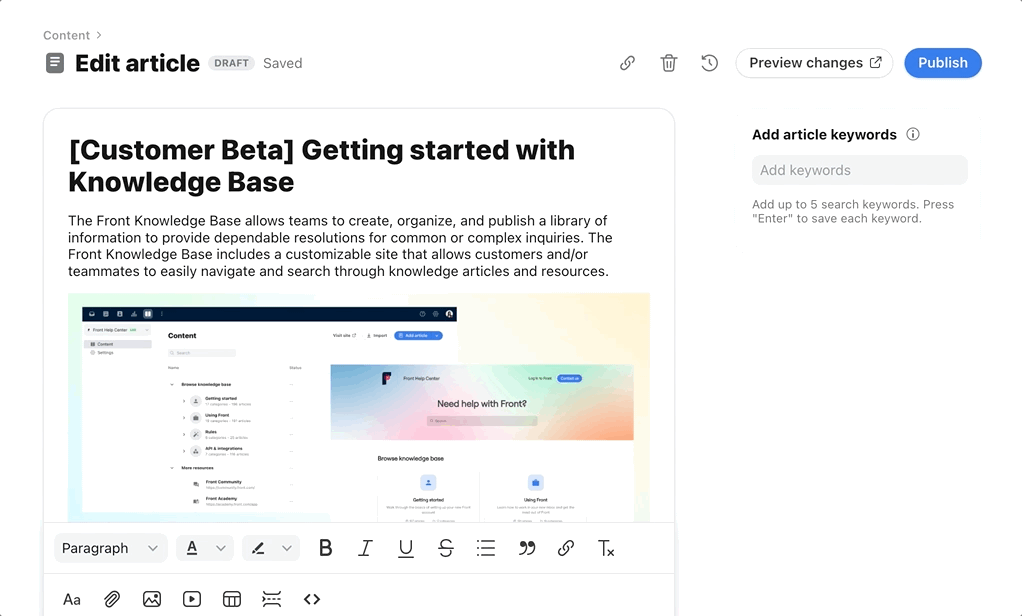The height and width of the screenshot is (616, 1022).
Task: Toggle italic formatting
Action: coord(365,548)
